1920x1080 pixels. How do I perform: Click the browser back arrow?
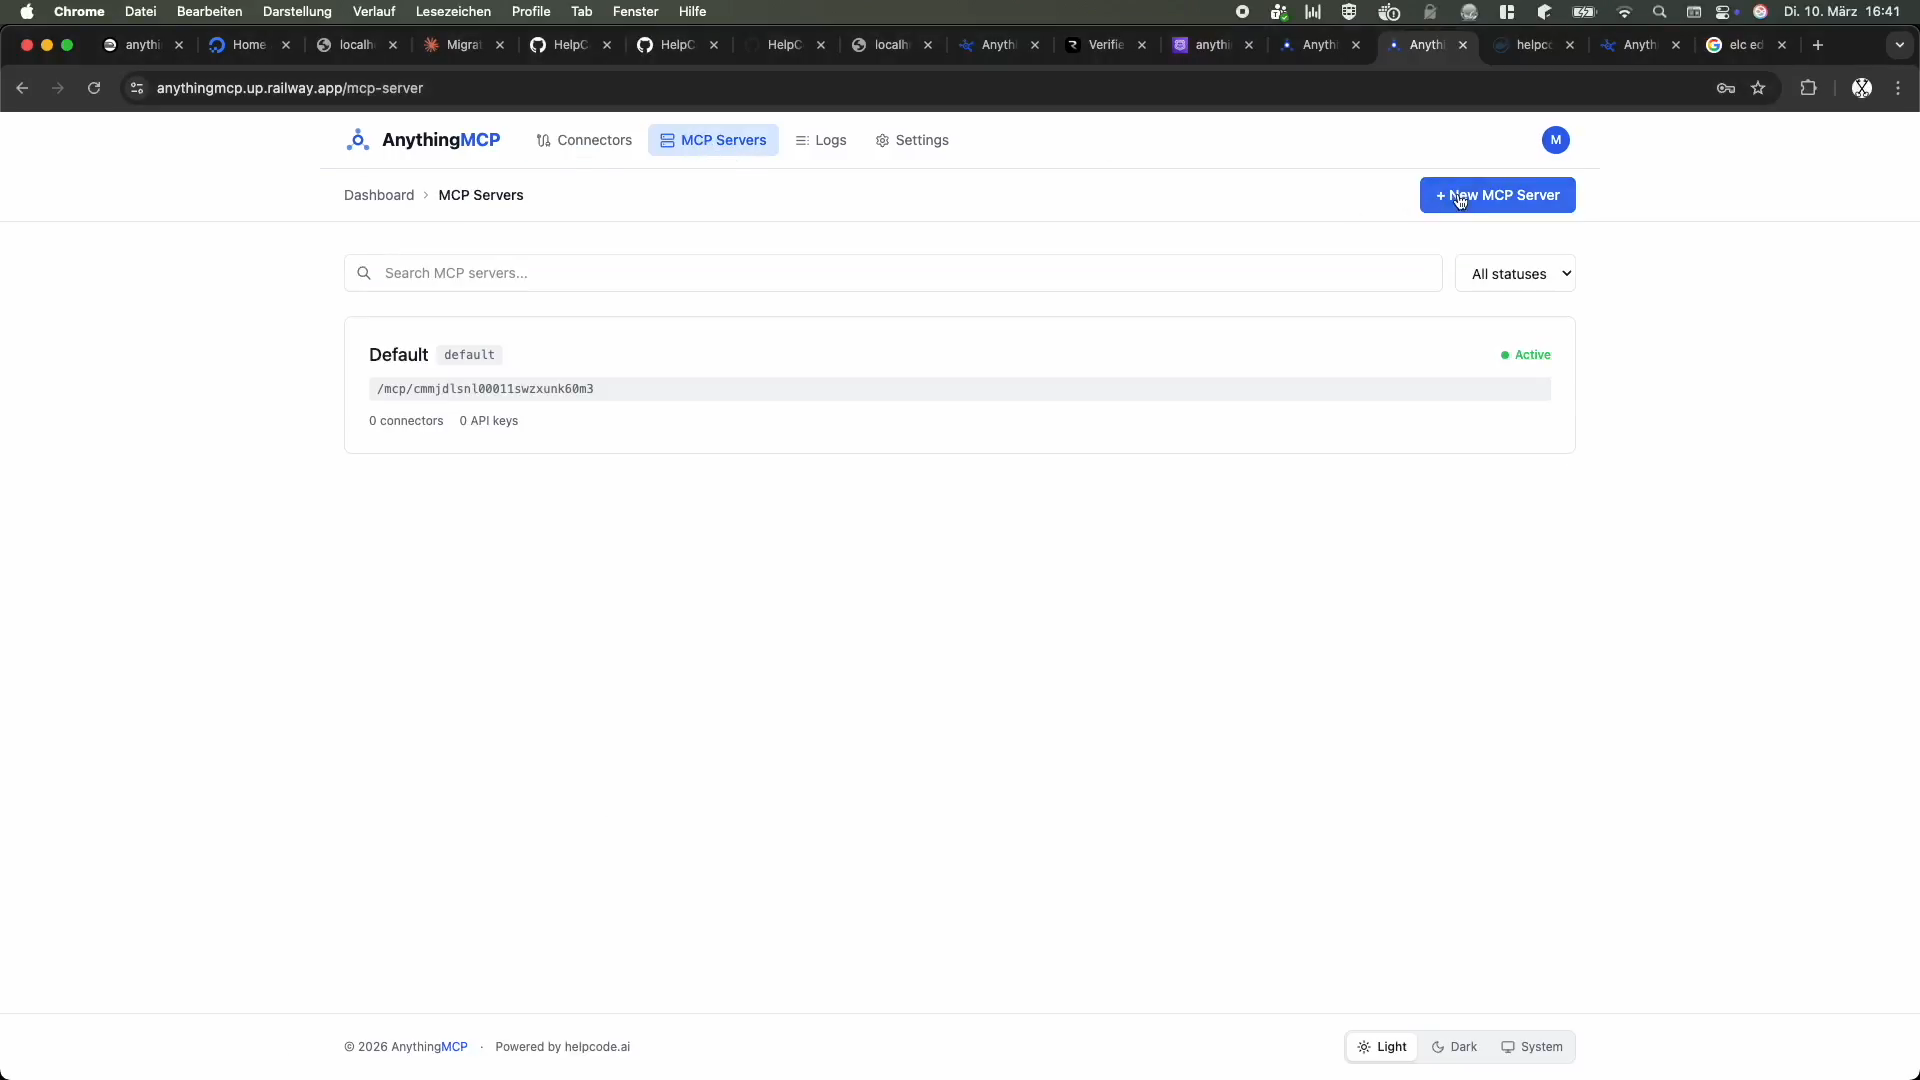tap(22, 88)
